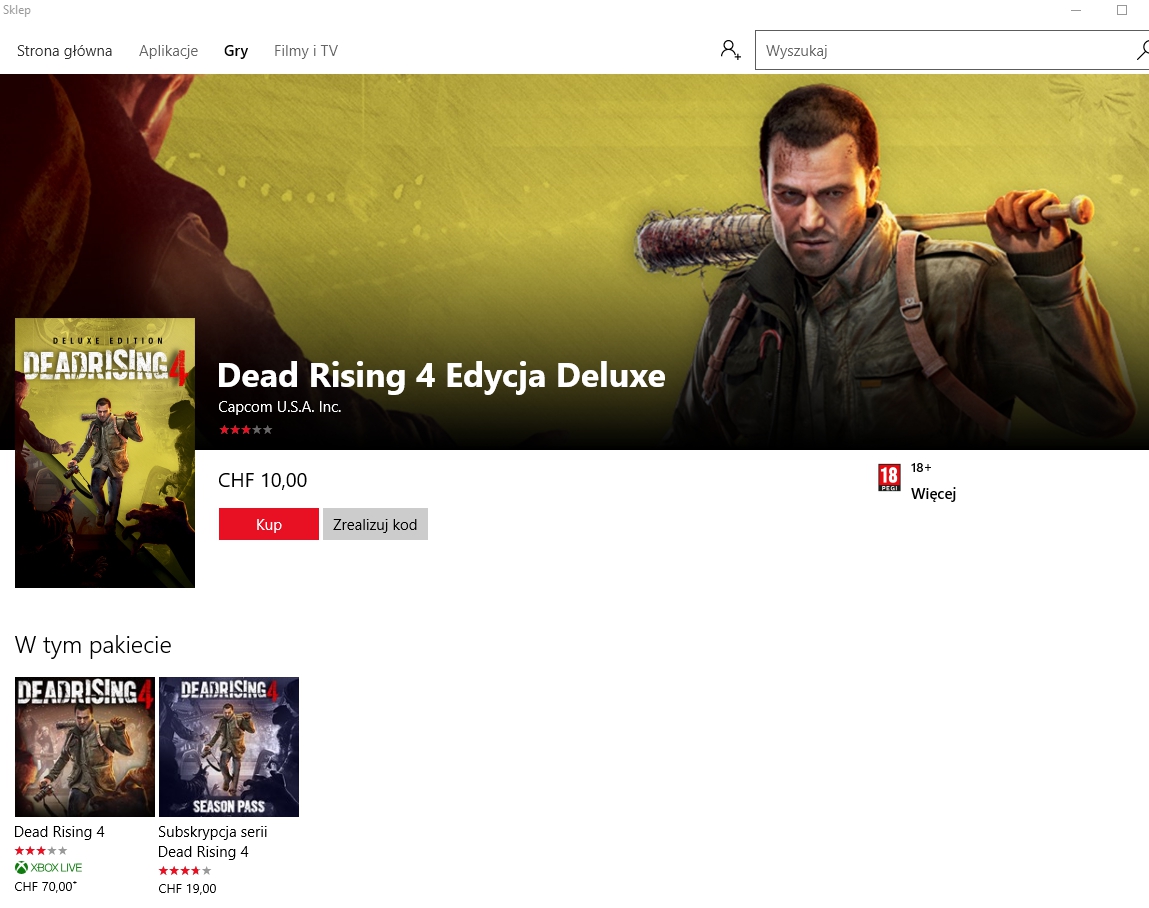The height and width of the screenshot is (908, 1149).
Task: Click the red Kup button
Action: 269,524
